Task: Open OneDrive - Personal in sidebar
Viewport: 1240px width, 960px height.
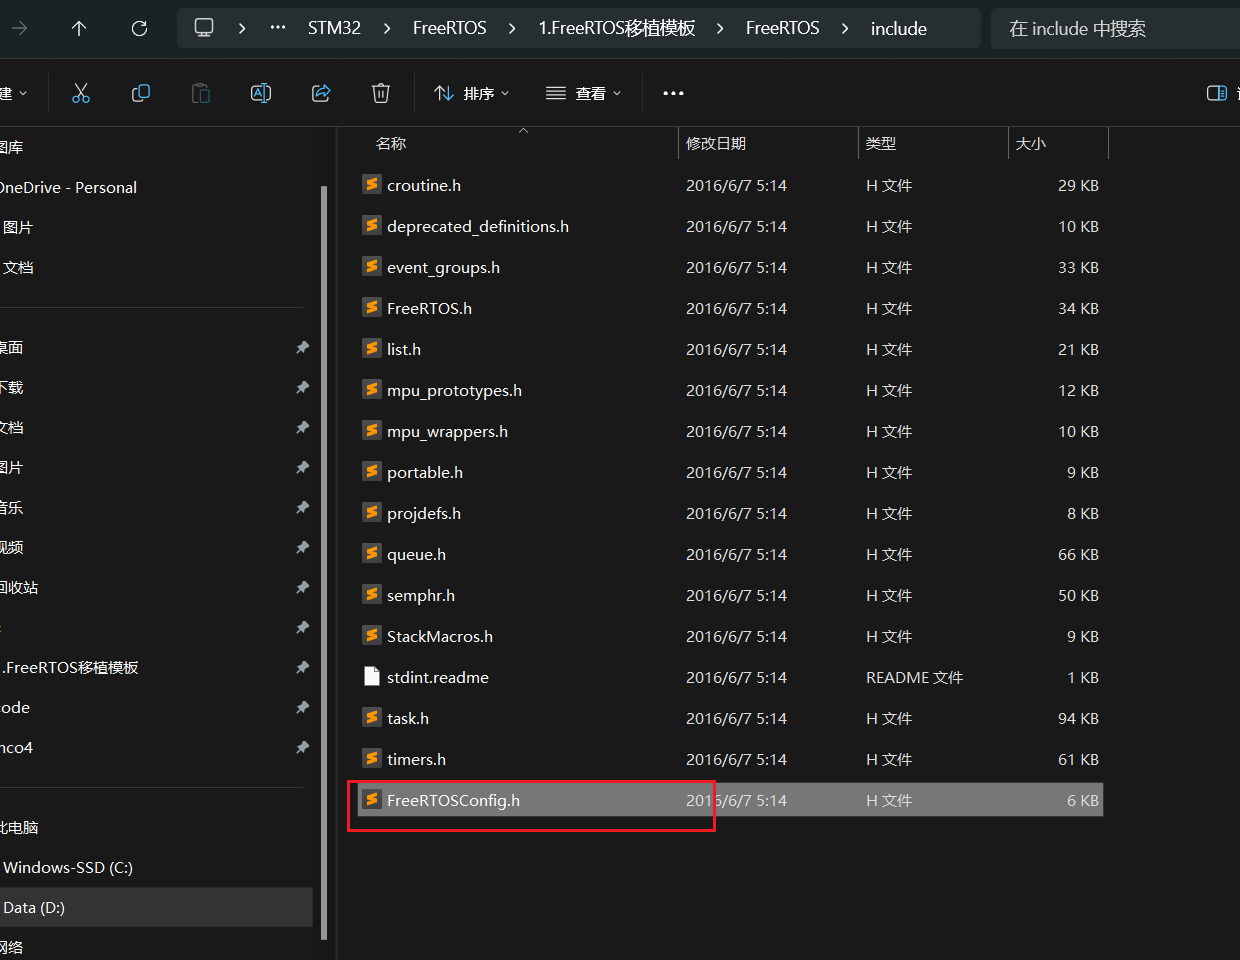Action: 68,187
